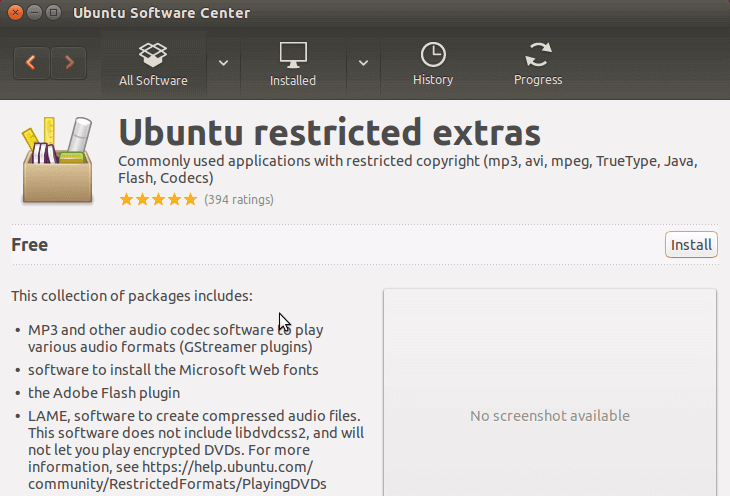The height and width of the screenshot is (496, 730).
Task: Click the back navigation arrow
Action: tap(31, 62)
